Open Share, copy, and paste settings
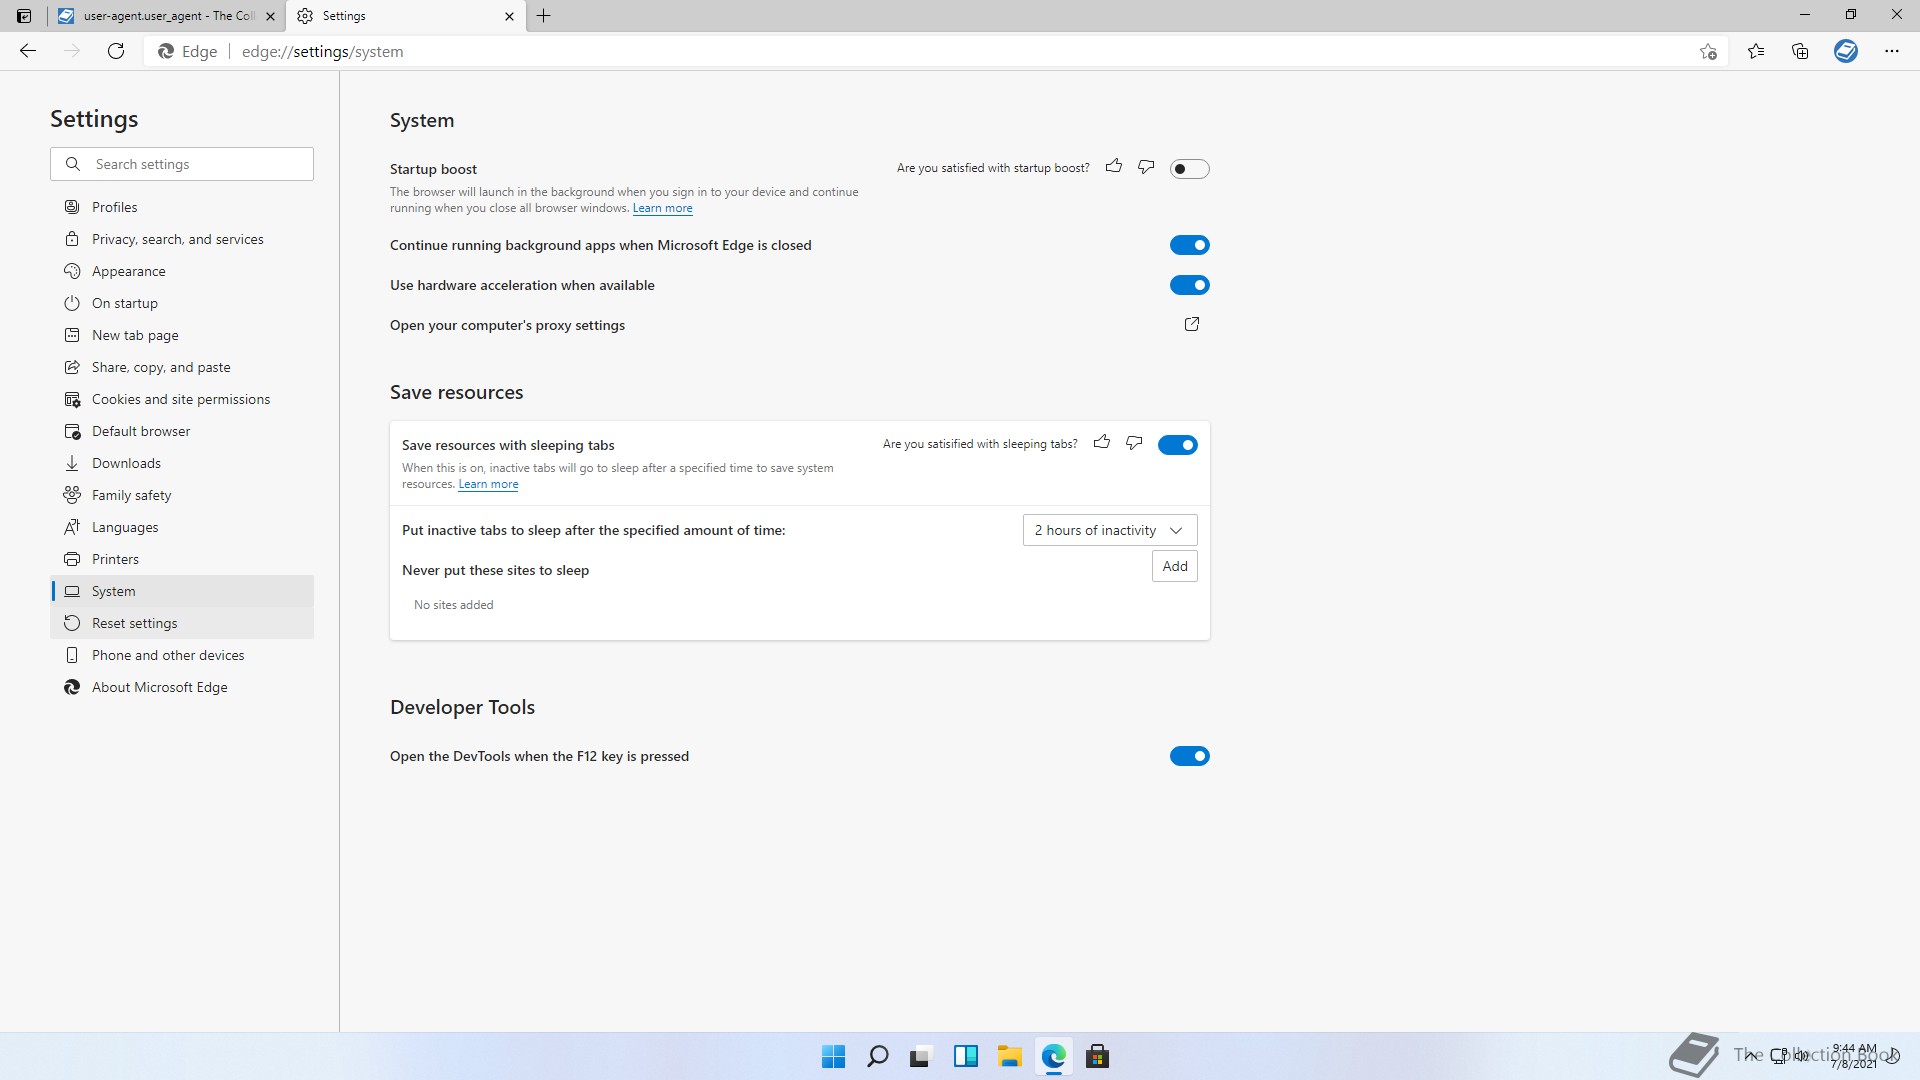 pos(182,367)
